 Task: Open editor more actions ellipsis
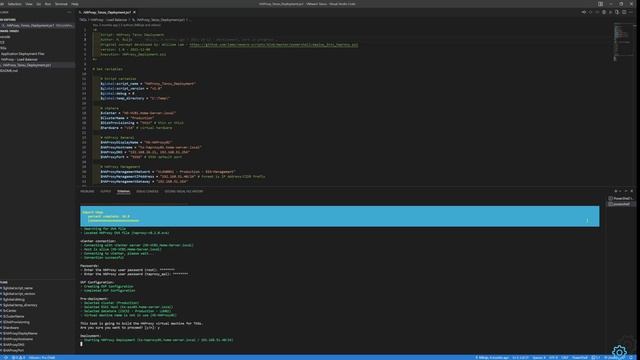pos(631,12)
